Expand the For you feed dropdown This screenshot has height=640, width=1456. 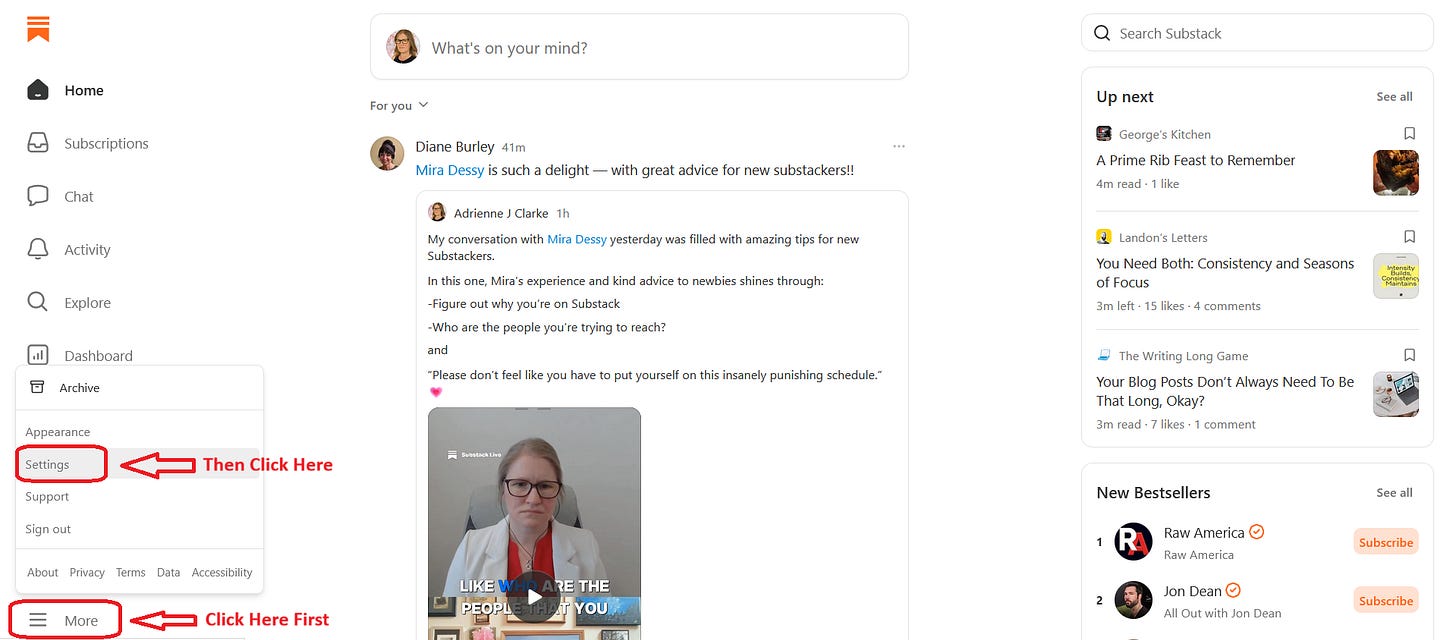[x=399, y=105]
